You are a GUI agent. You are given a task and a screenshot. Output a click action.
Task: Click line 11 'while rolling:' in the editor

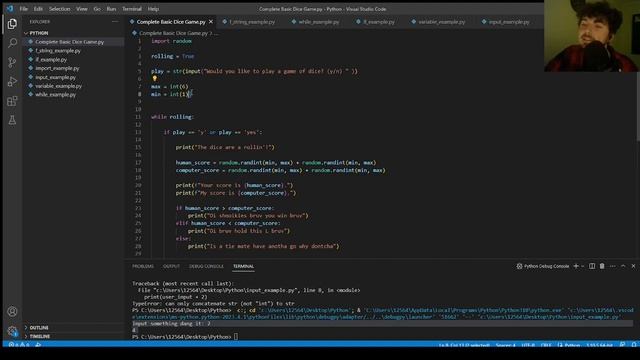point(172,117)
